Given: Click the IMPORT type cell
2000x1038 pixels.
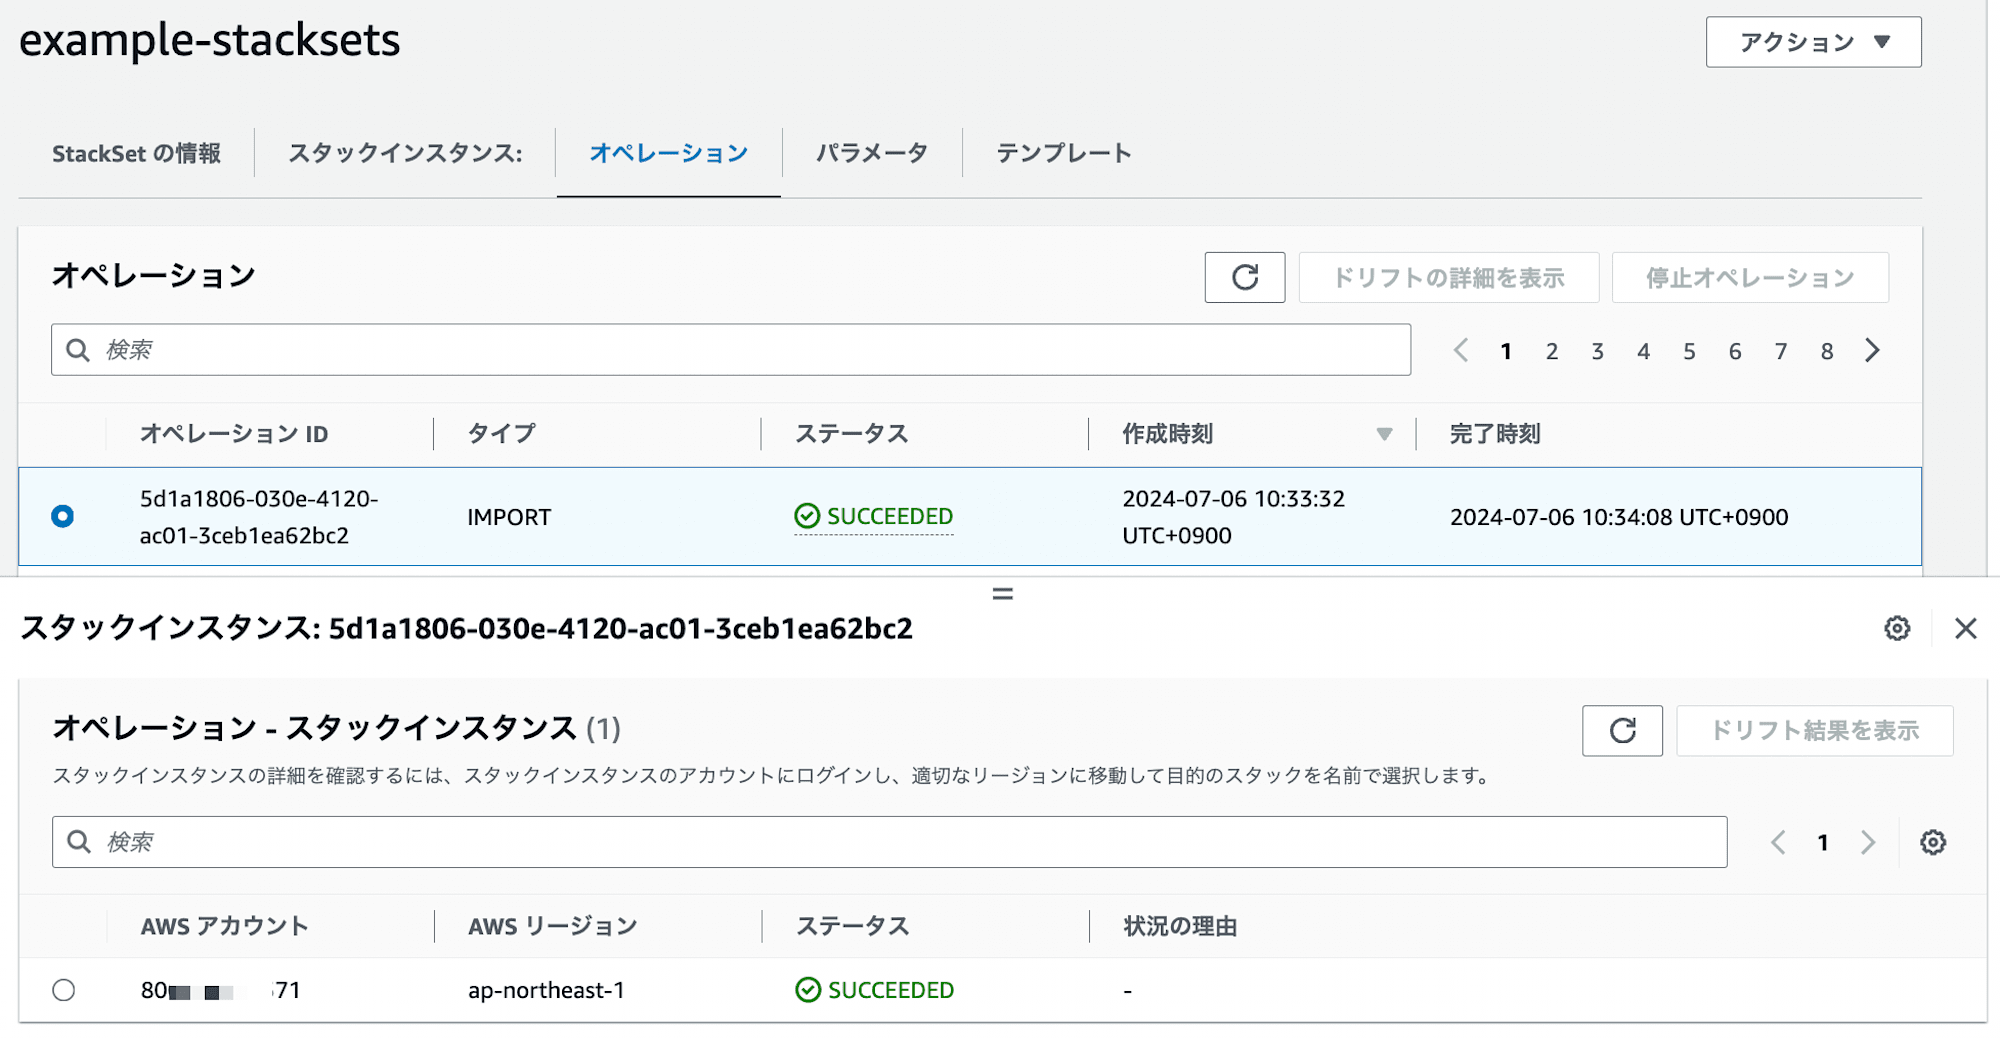Looking at the screenshot, I should coord(509,517).
